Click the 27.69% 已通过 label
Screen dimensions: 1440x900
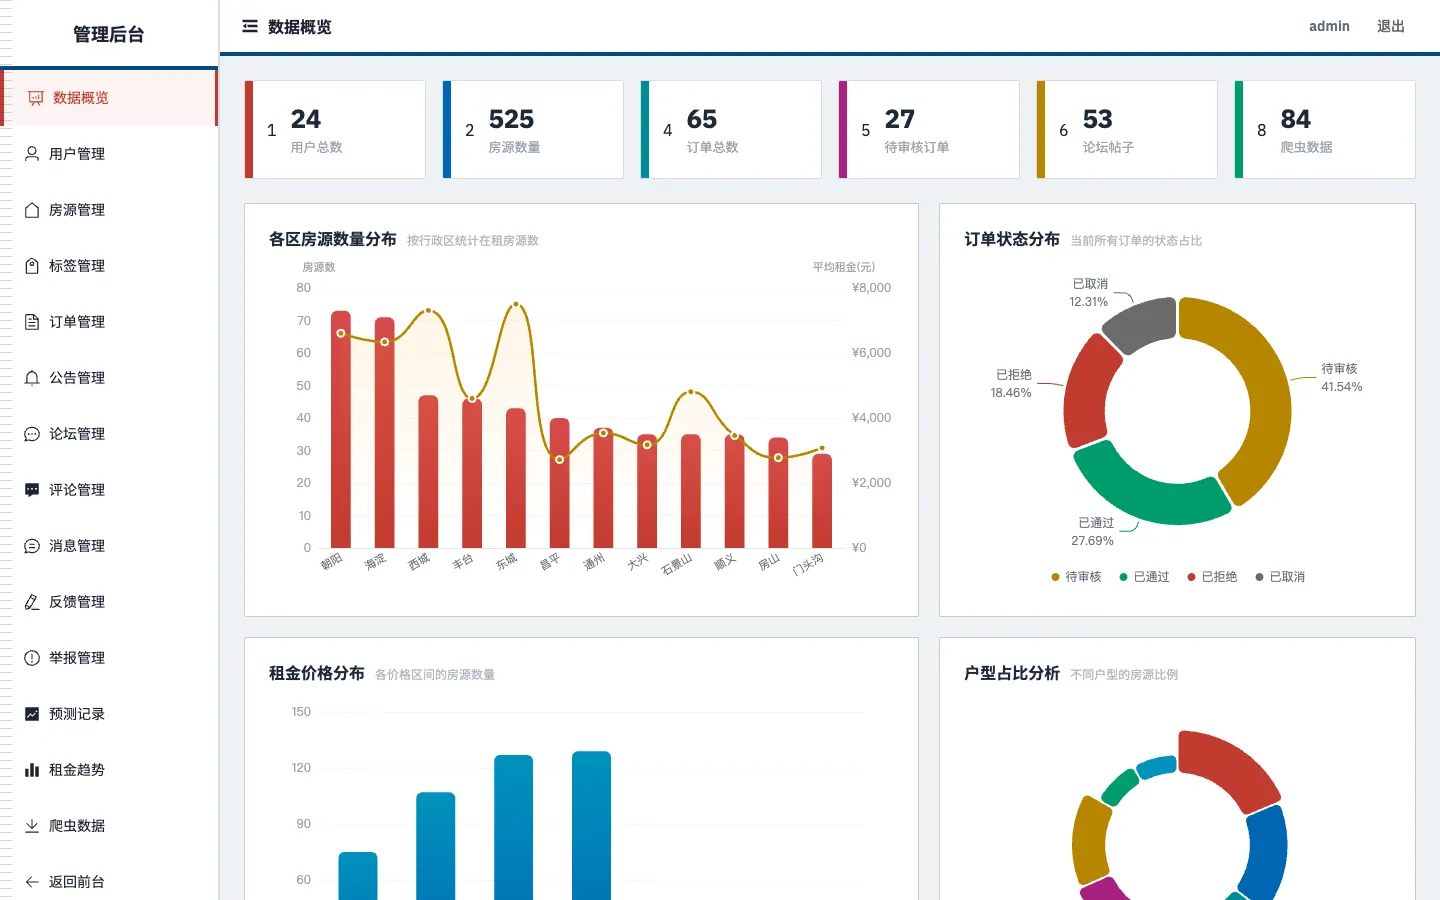pyautogui.click(x=1093, y=532)
